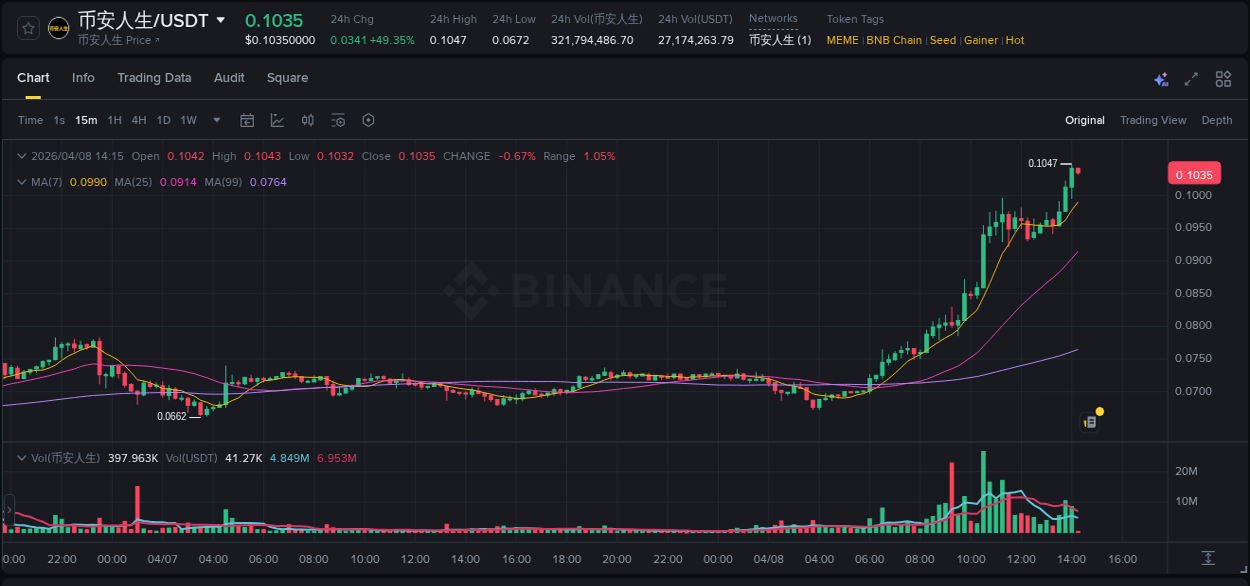
Task: Select the 1D timeframe option
Action: (163, 120)
